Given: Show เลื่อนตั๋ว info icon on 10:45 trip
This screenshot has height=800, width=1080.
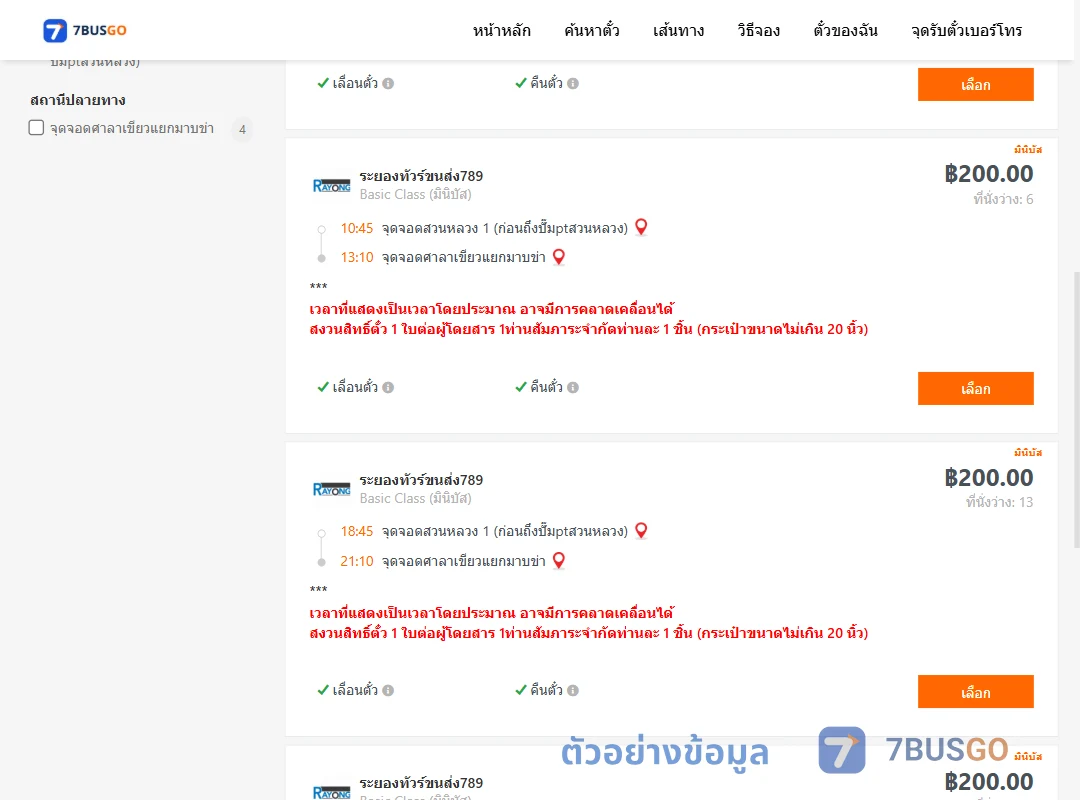Looking at the screenshot, I should click(x=388, y=387).
